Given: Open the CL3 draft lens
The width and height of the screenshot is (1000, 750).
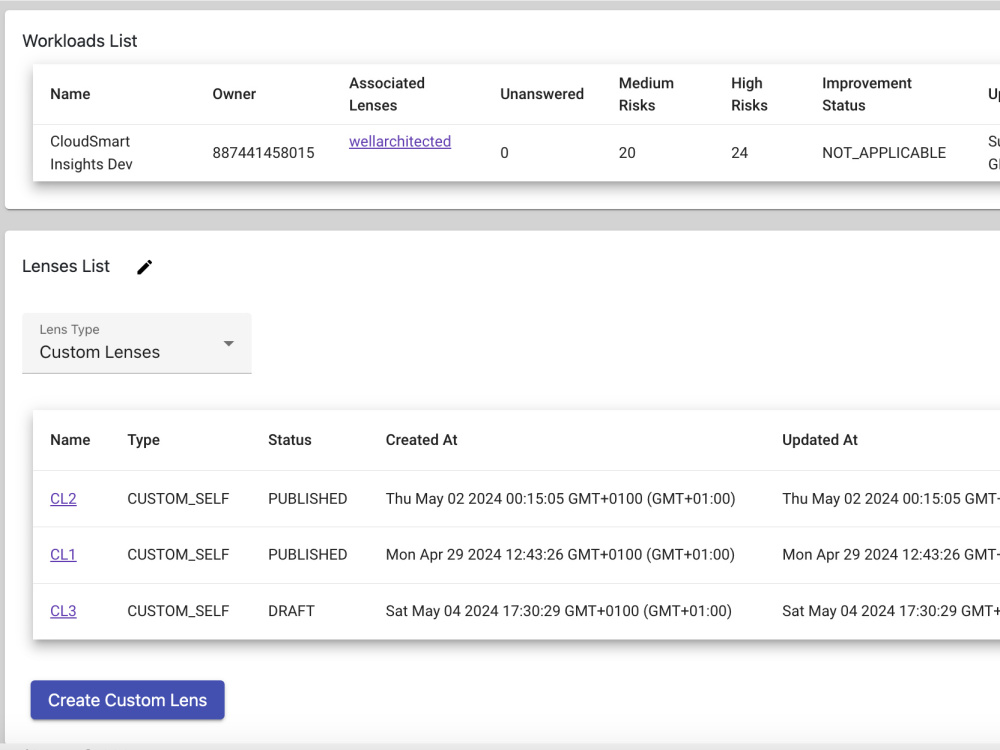Looking at the screenshot, I should coord(63,611).
